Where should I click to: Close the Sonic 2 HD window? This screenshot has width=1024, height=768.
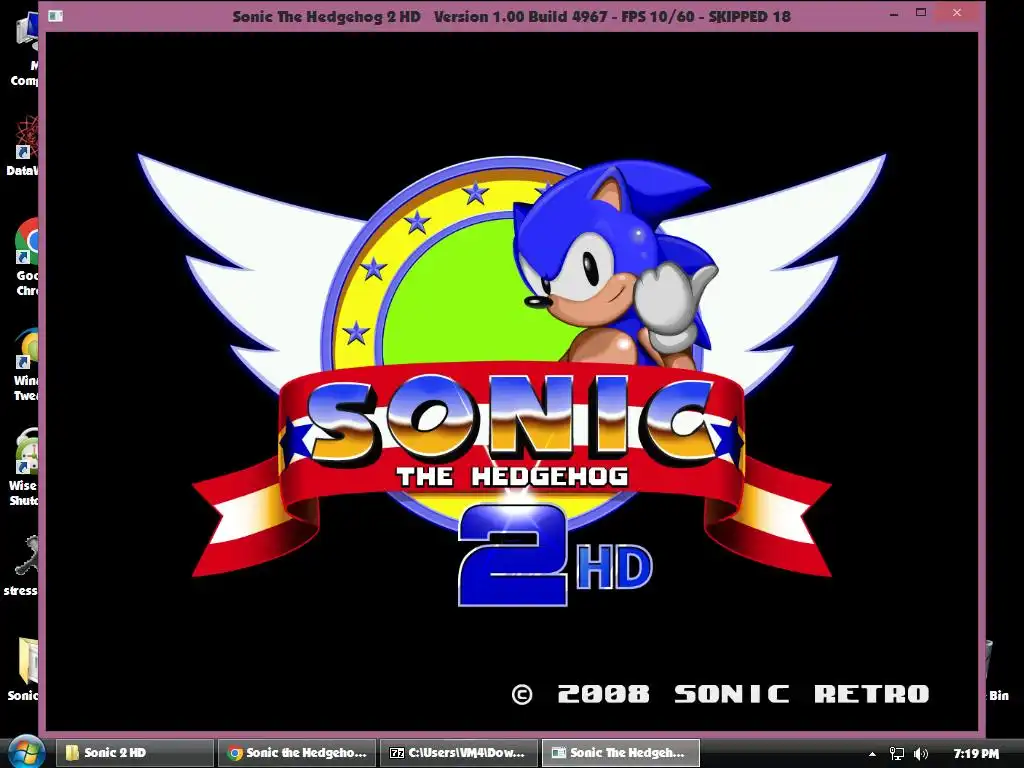click(957, 12)
